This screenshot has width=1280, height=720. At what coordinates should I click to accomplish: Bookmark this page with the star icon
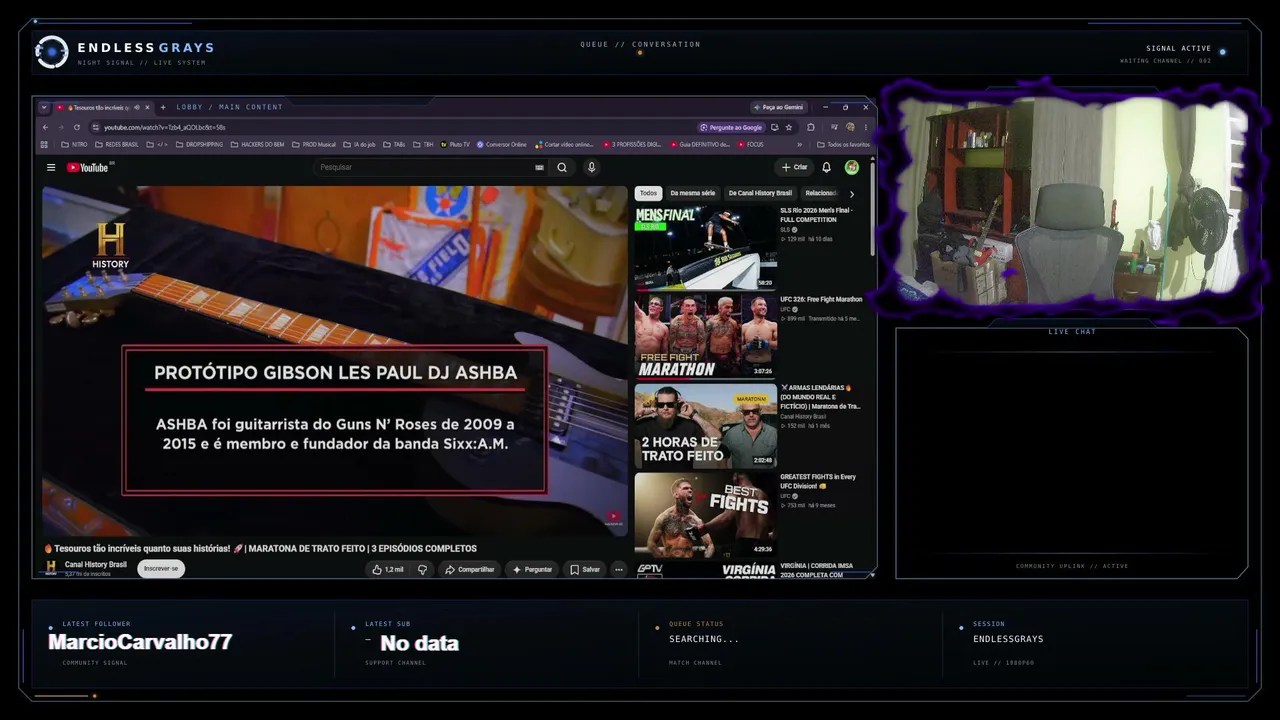(x=789, y=127)
